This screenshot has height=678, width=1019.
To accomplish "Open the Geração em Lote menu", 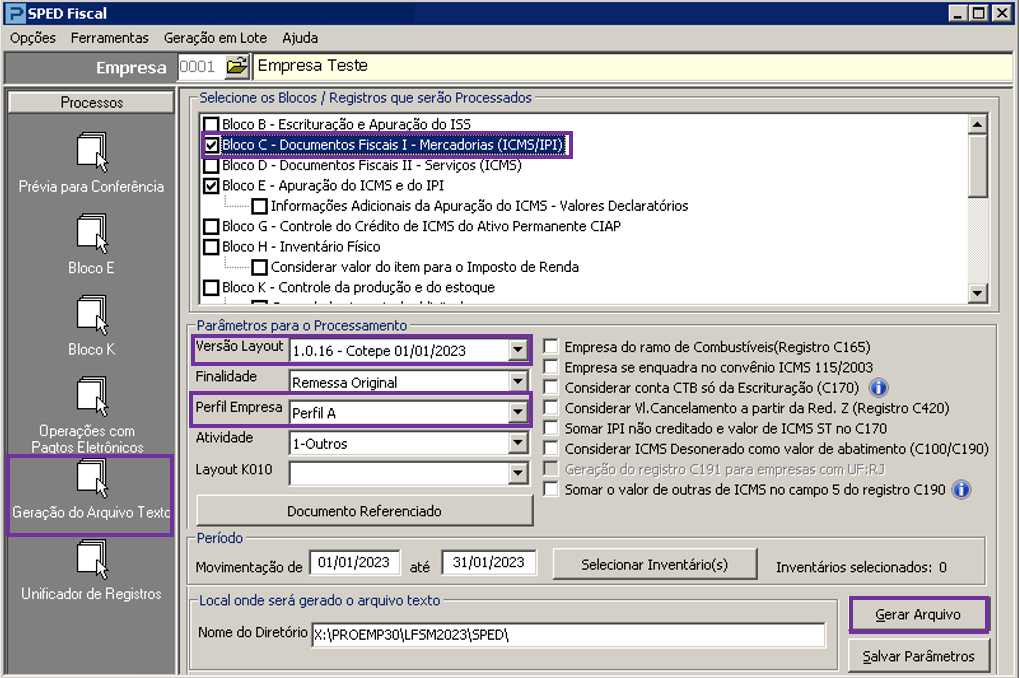I will click(x=215, y=38).
